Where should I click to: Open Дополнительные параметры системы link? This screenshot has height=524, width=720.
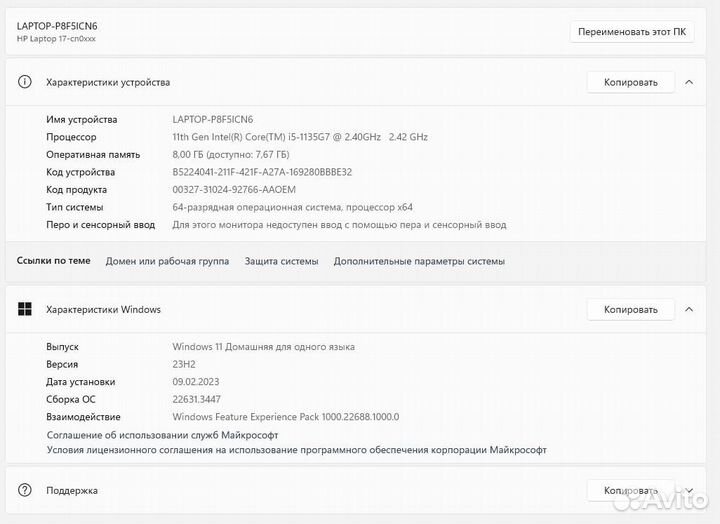[419, 261]
